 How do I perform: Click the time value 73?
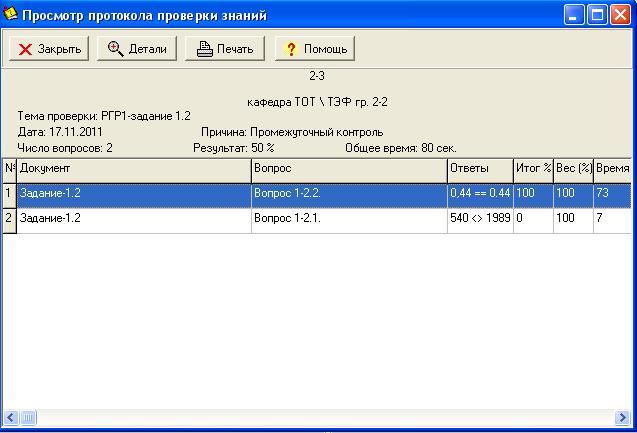coord(613,196)
